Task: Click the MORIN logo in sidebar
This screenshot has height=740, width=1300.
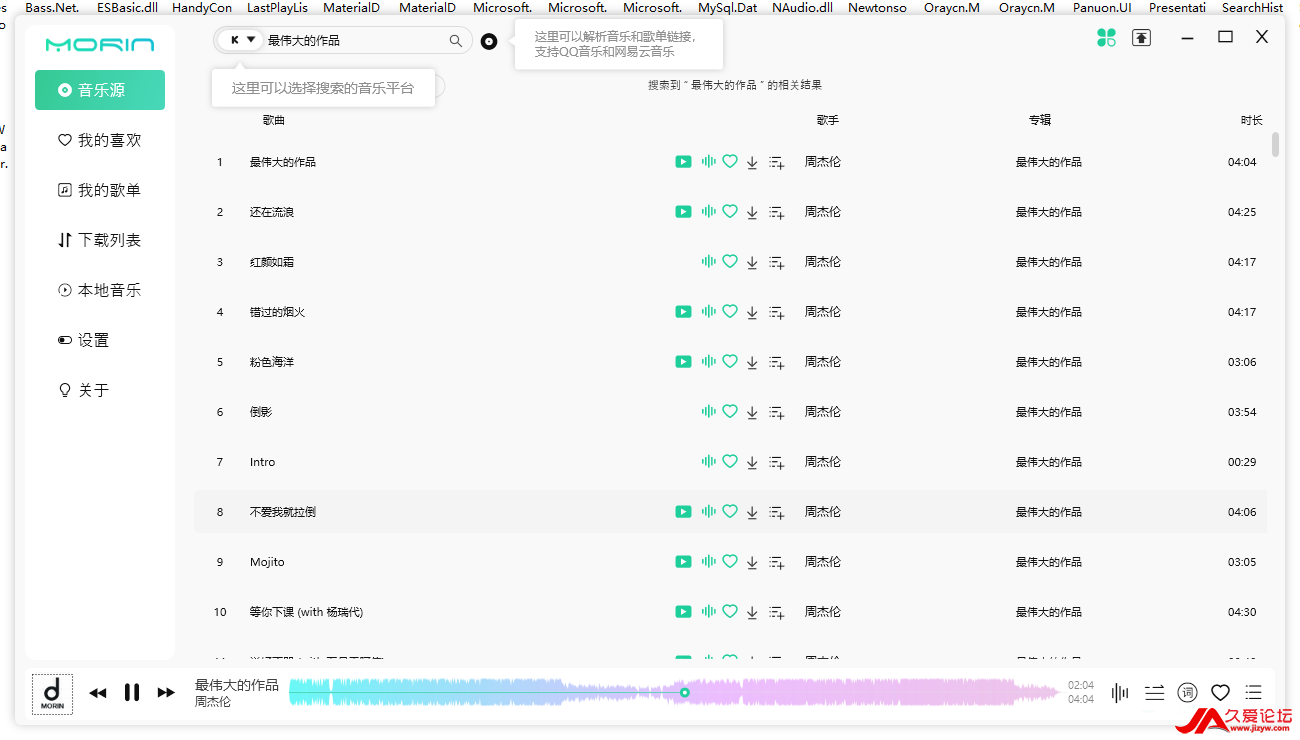Action: pyautogui.click(x=100, y=45)
